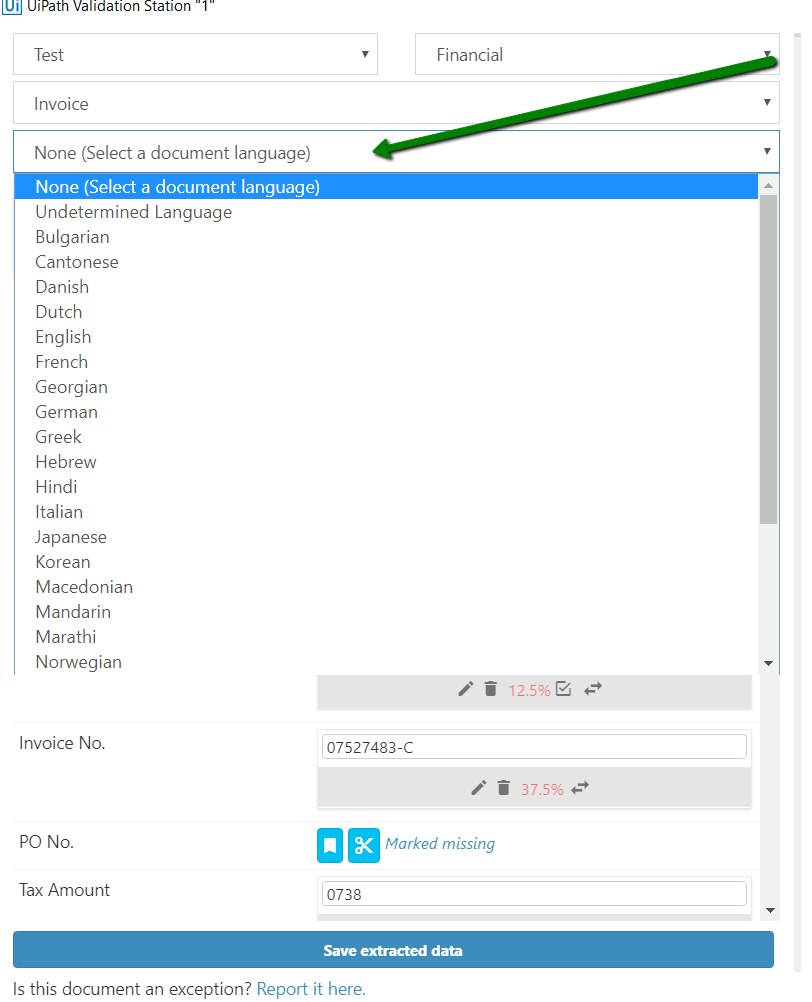Screen dimensions: 812x1002
Task: Pick Macedonian in the language list
Action: pyautogui.click(x=386, y=587)
